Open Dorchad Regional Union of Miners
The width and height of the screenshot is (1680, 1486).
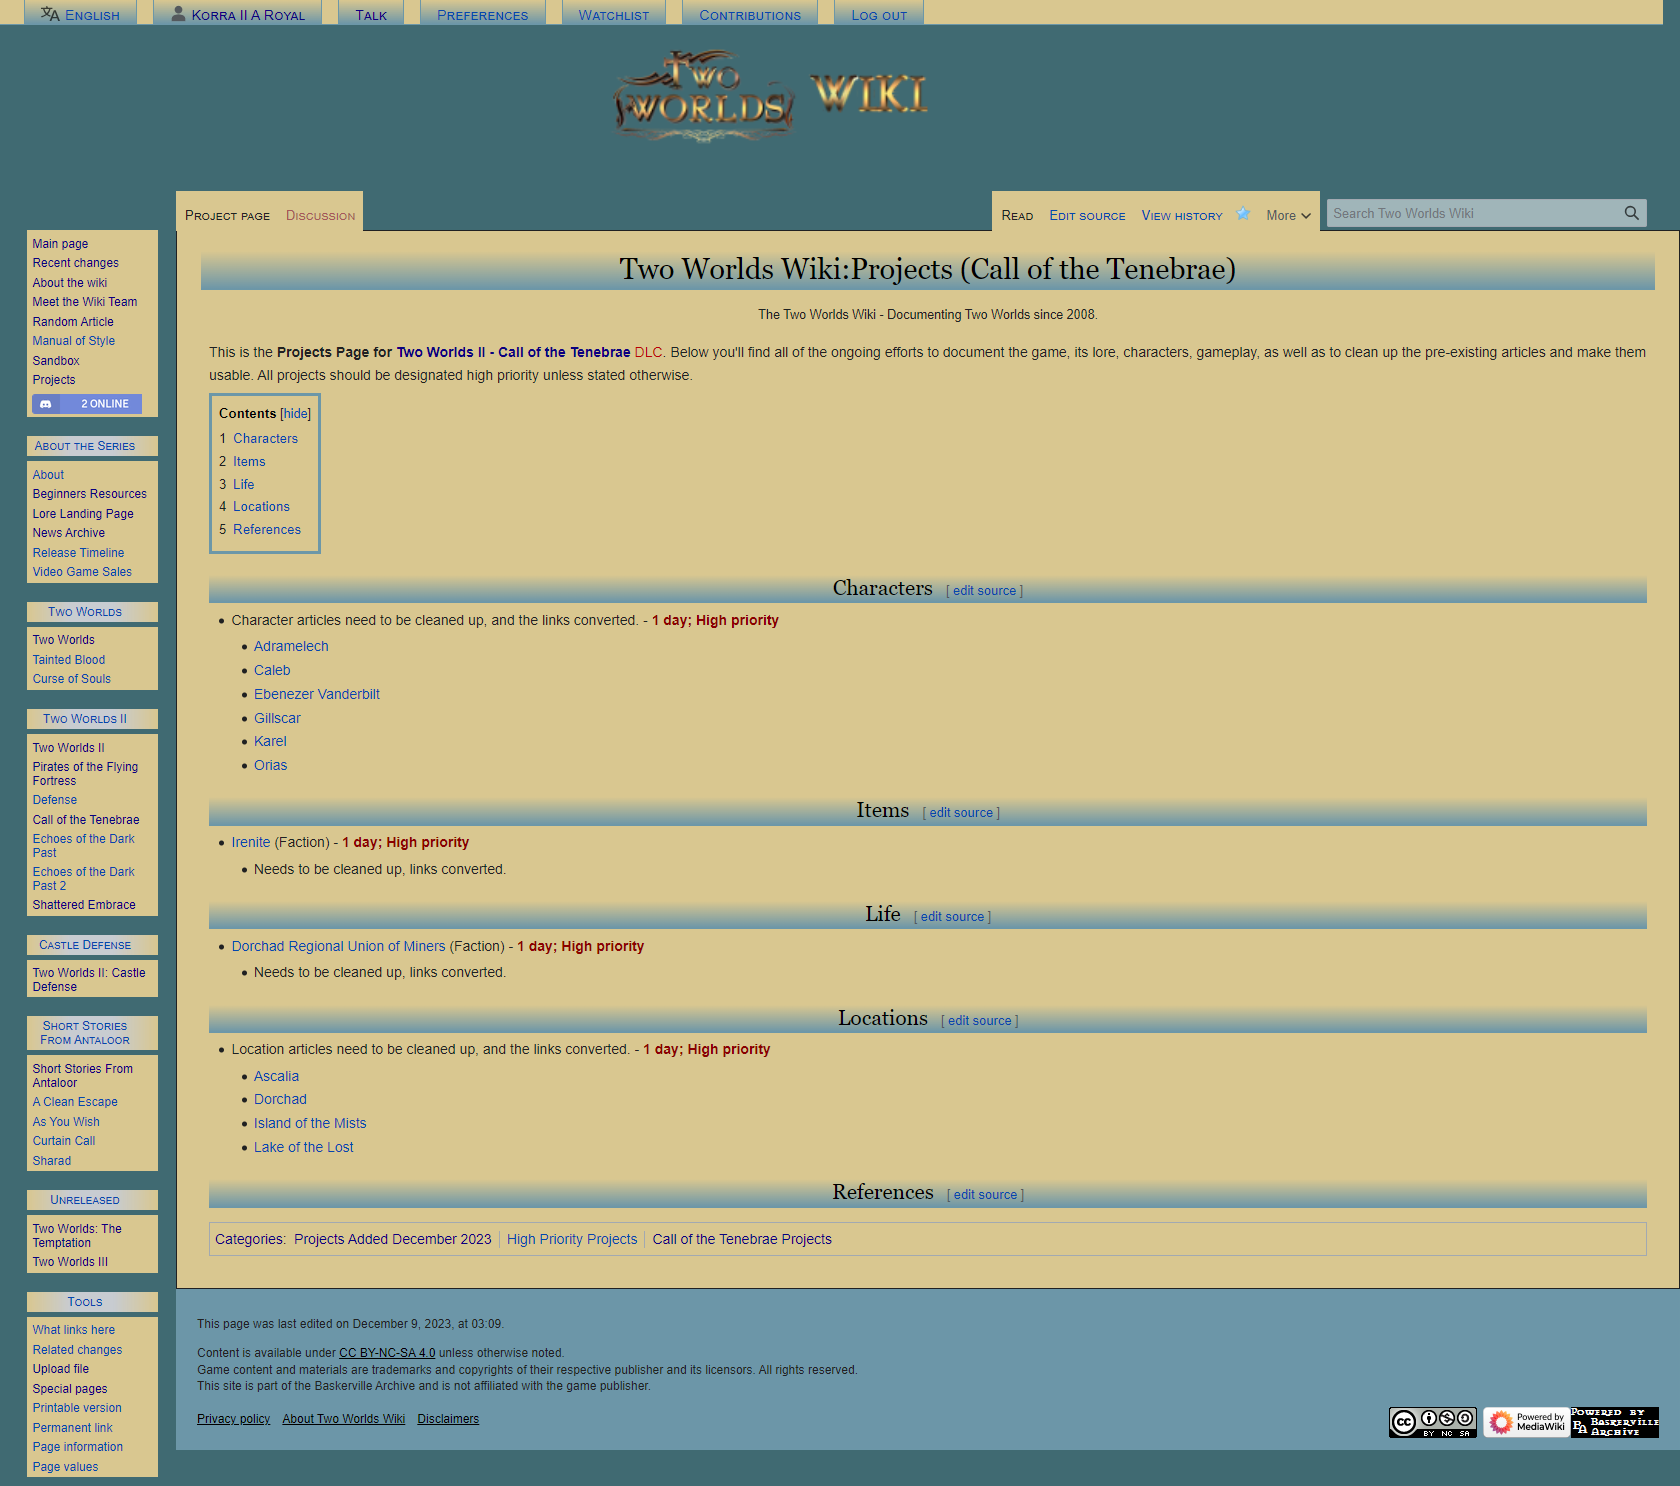tap(338, 947)
